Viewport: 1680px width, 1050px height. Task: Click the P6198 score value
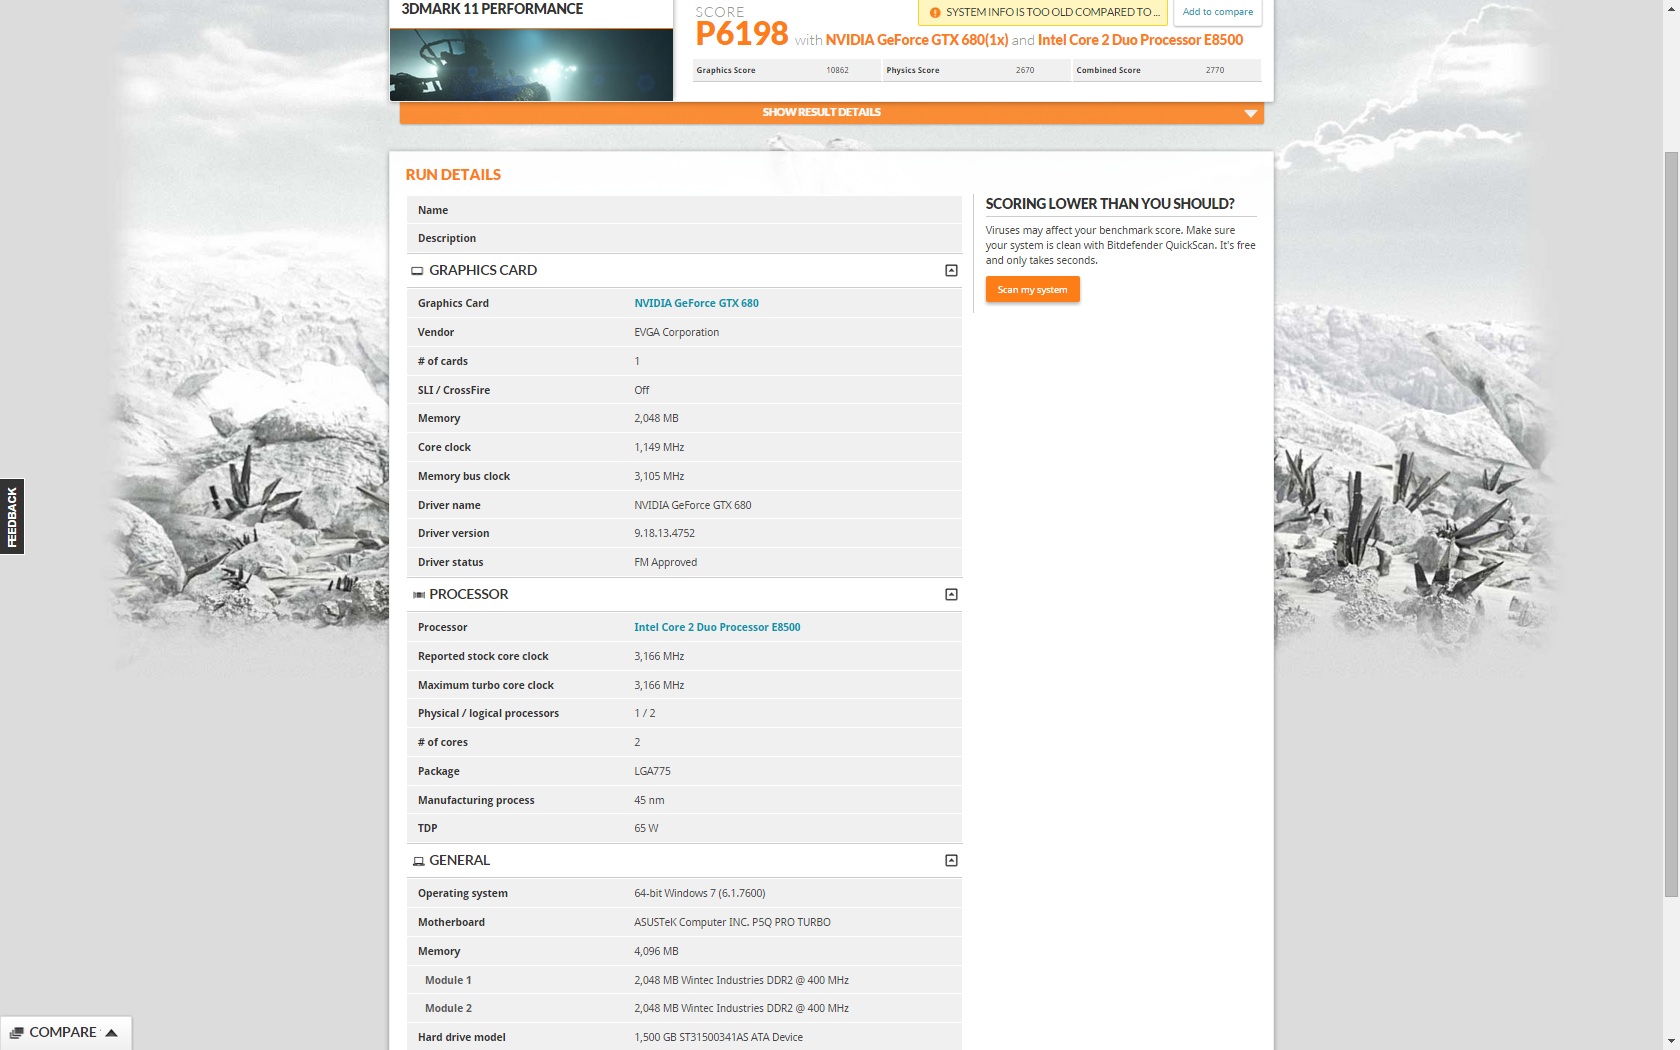tap(742, 34)
